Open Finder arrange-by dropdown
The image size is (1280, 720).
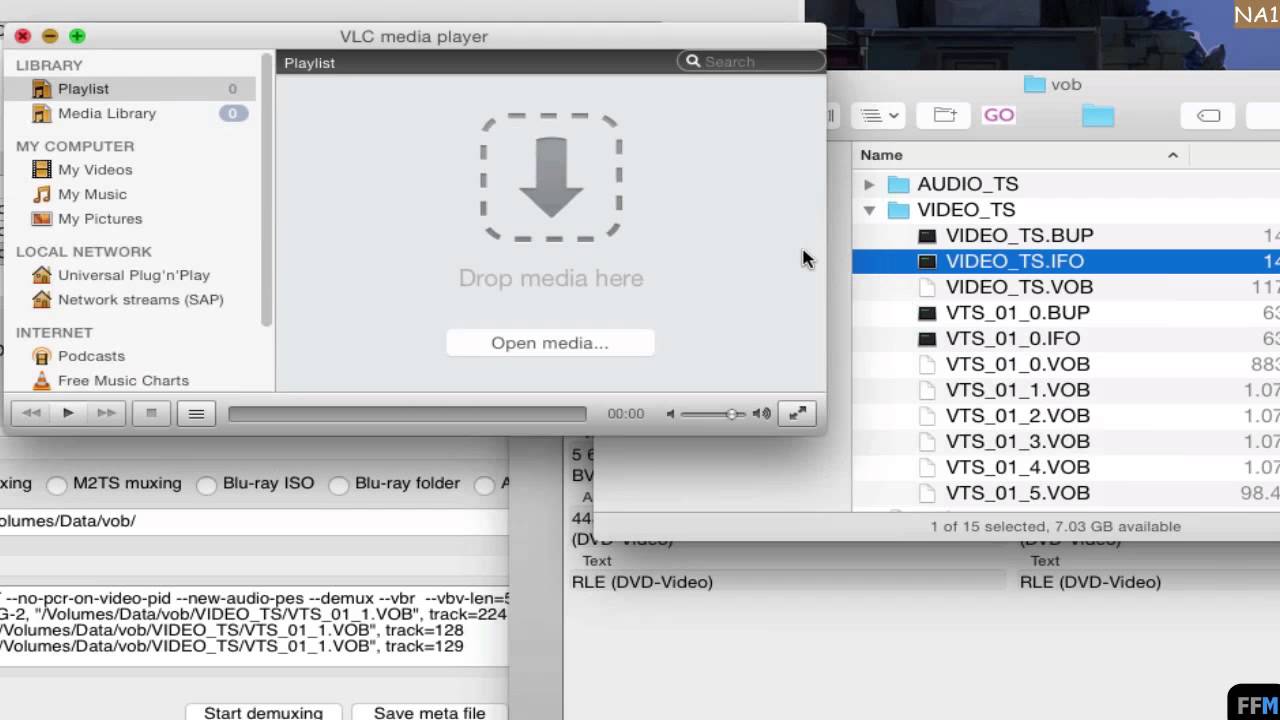pos(879,115)
